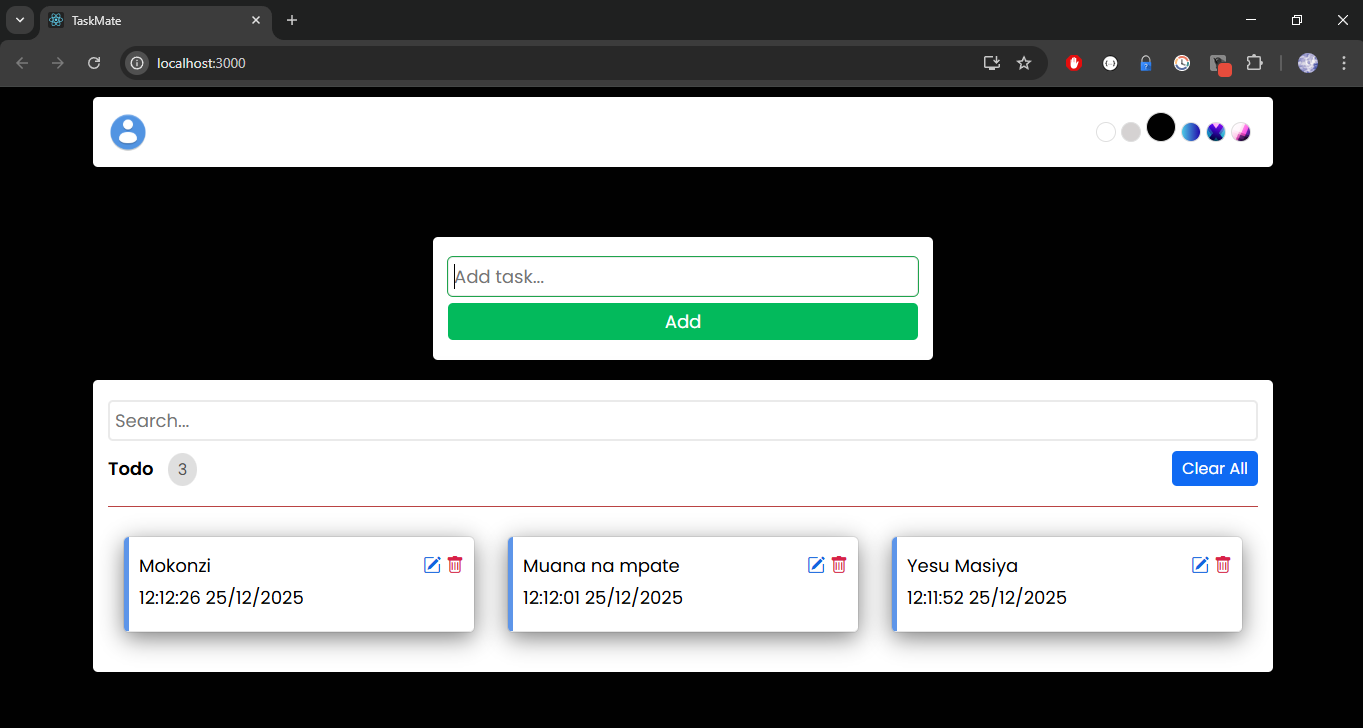The width and height of the screenshot is (1363, 728).
Task: Select the black theme swatch
Action: pyautogui.click(x=1161, y=127)
